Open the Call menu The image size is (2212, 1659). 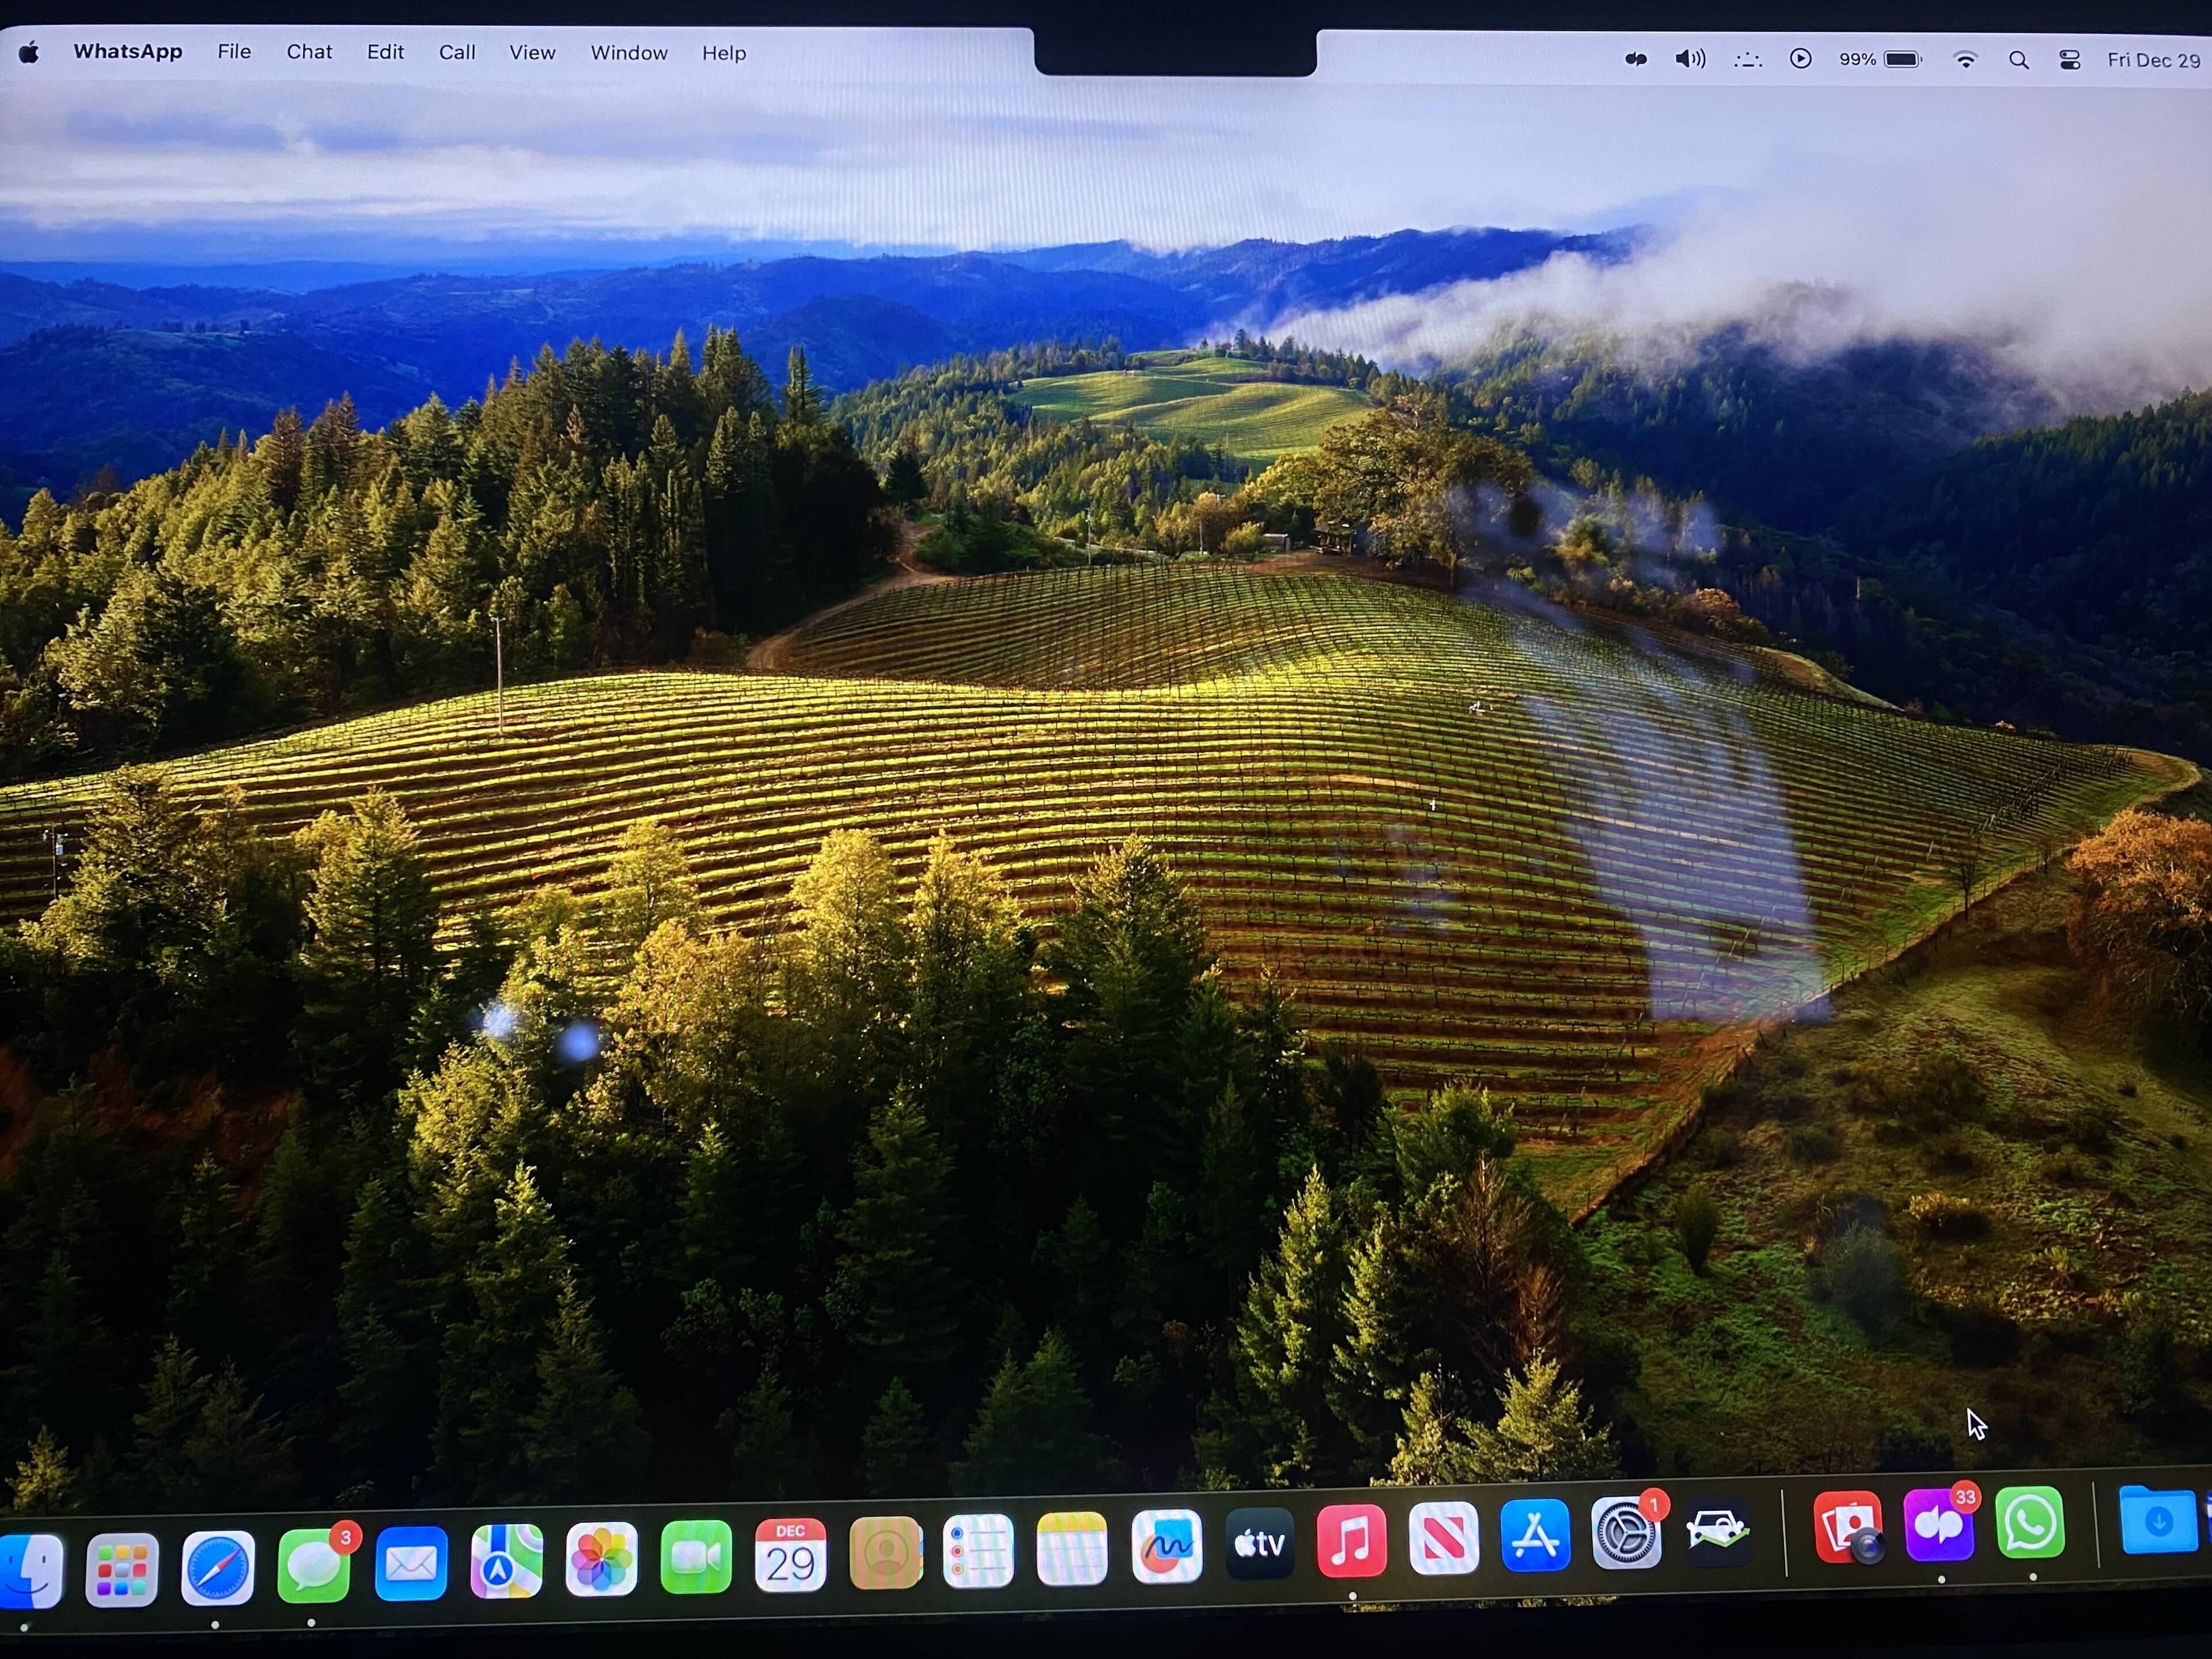click(x=457, y=53)
